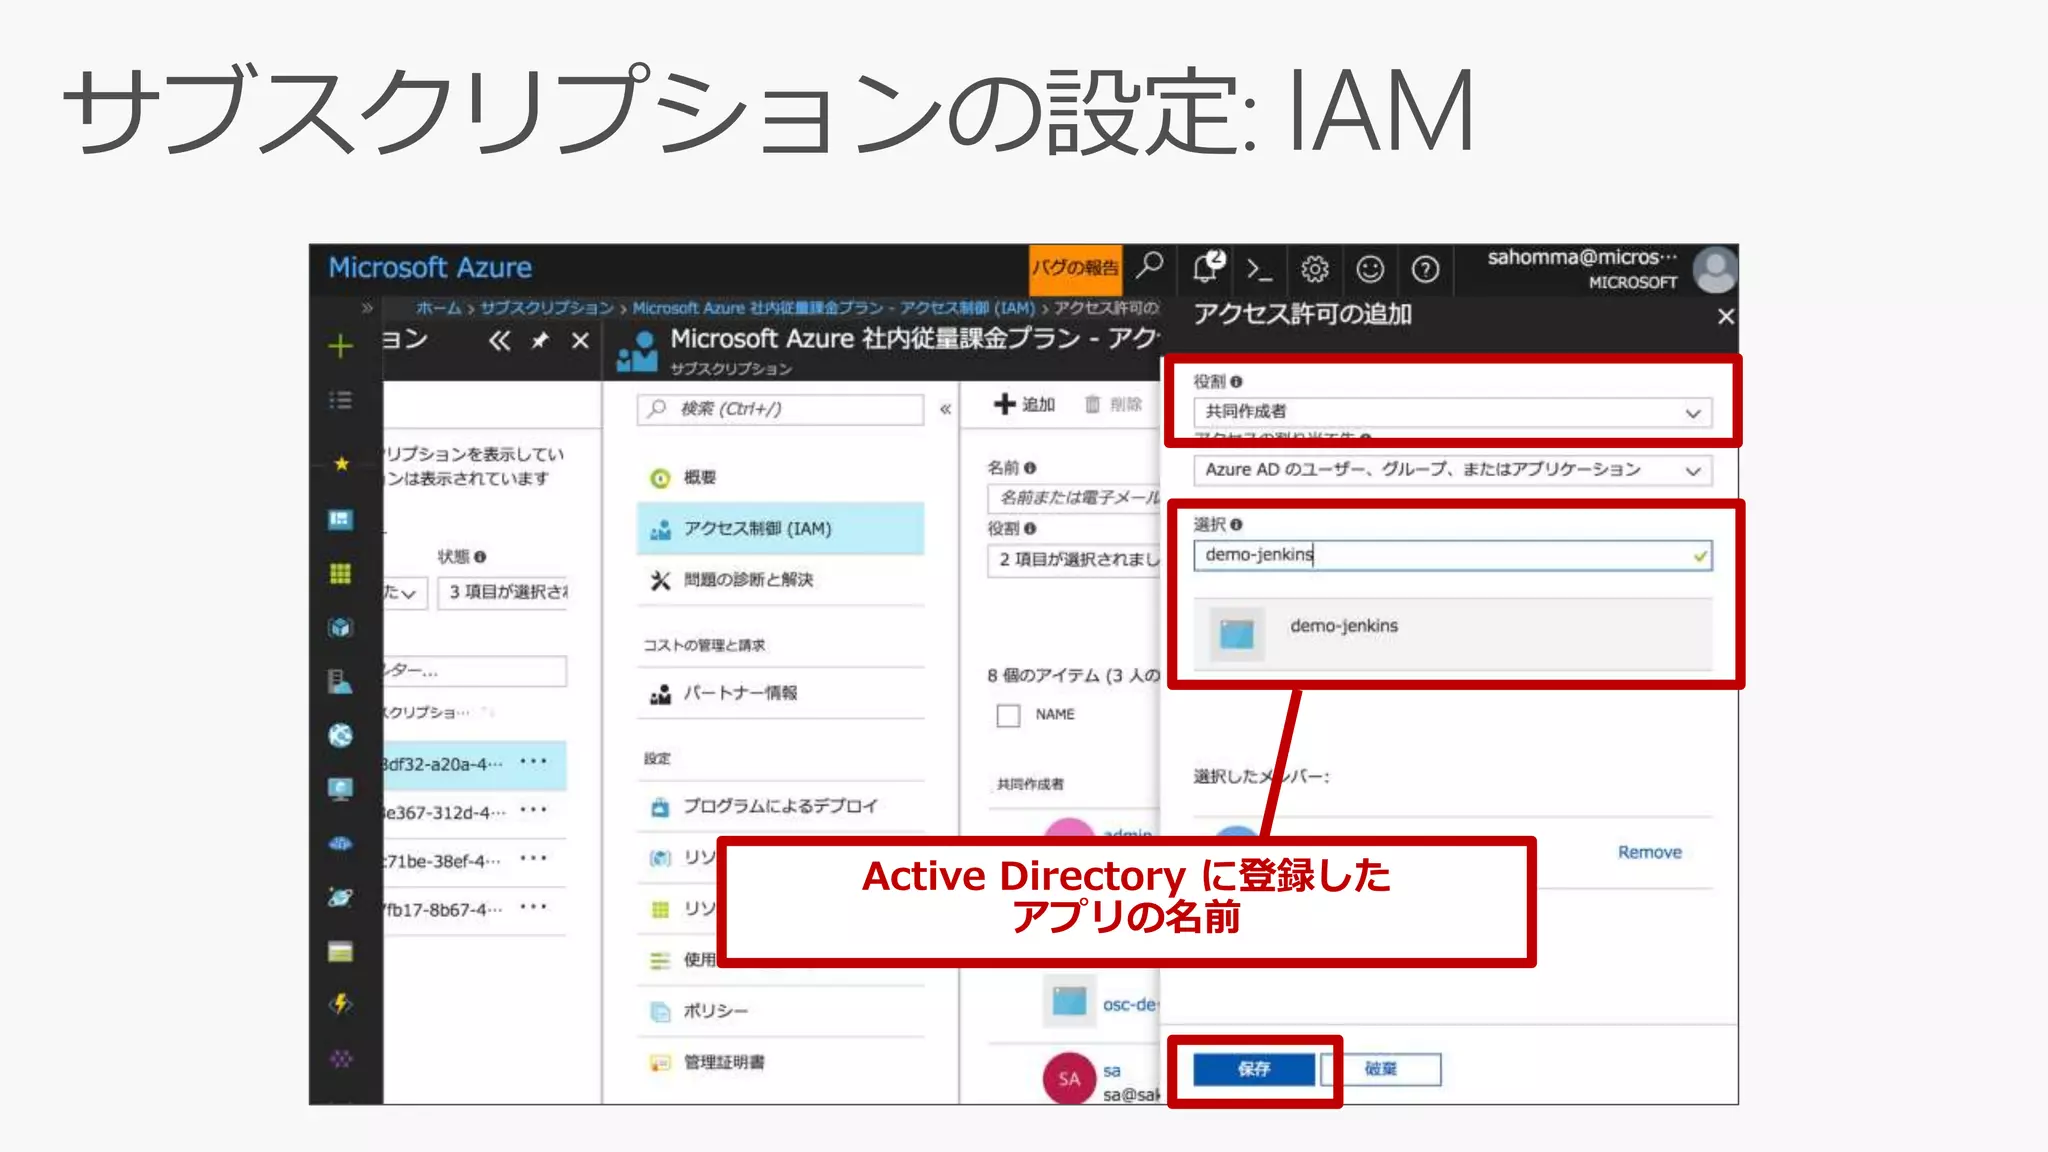
Task: Click the Remove link for selected member
Action: tap(1649, 852)
